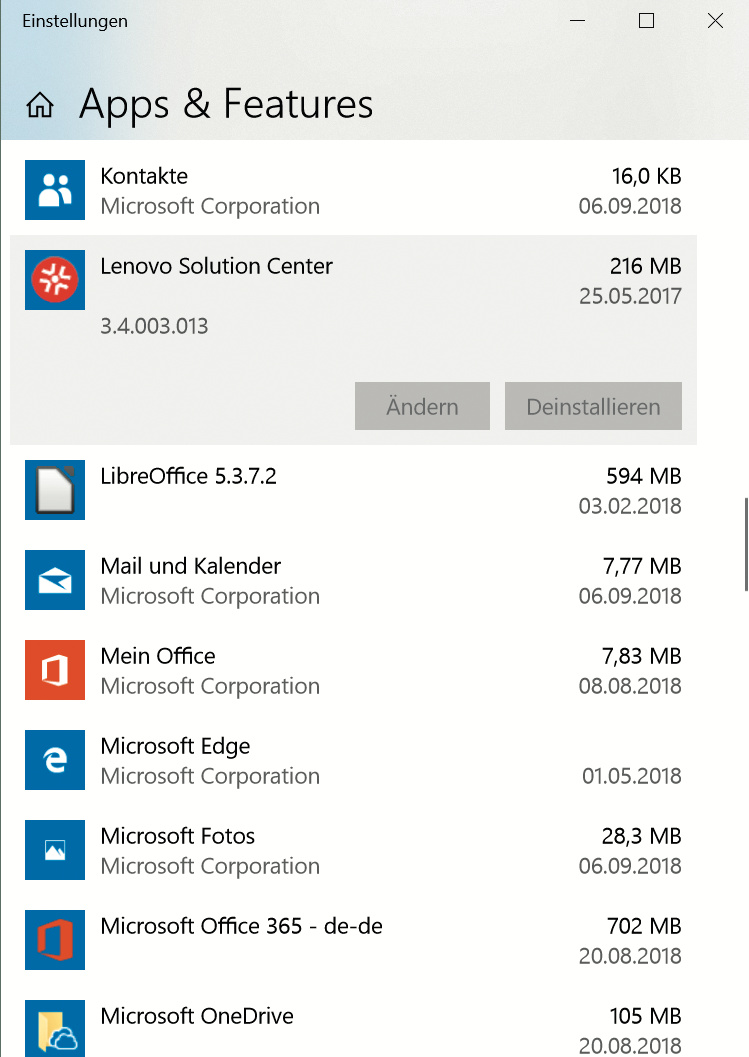Click the vertical scrollbar thumb
Screen dimensions: 749x1057
[x=745, y=545]
